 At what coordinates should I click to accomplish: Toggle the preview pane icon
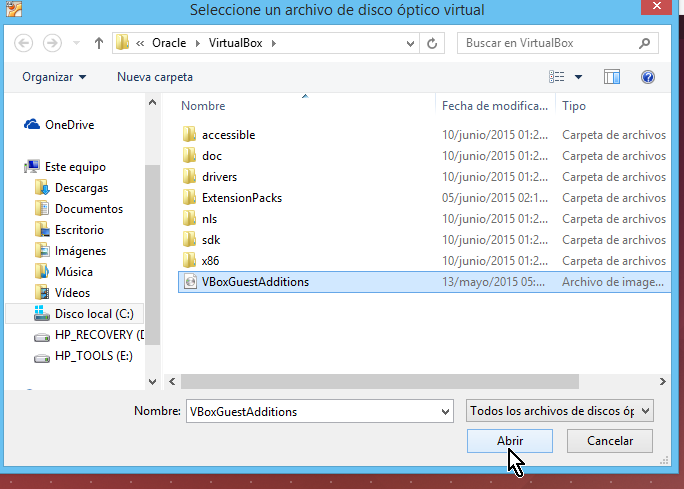pos(612,77)
